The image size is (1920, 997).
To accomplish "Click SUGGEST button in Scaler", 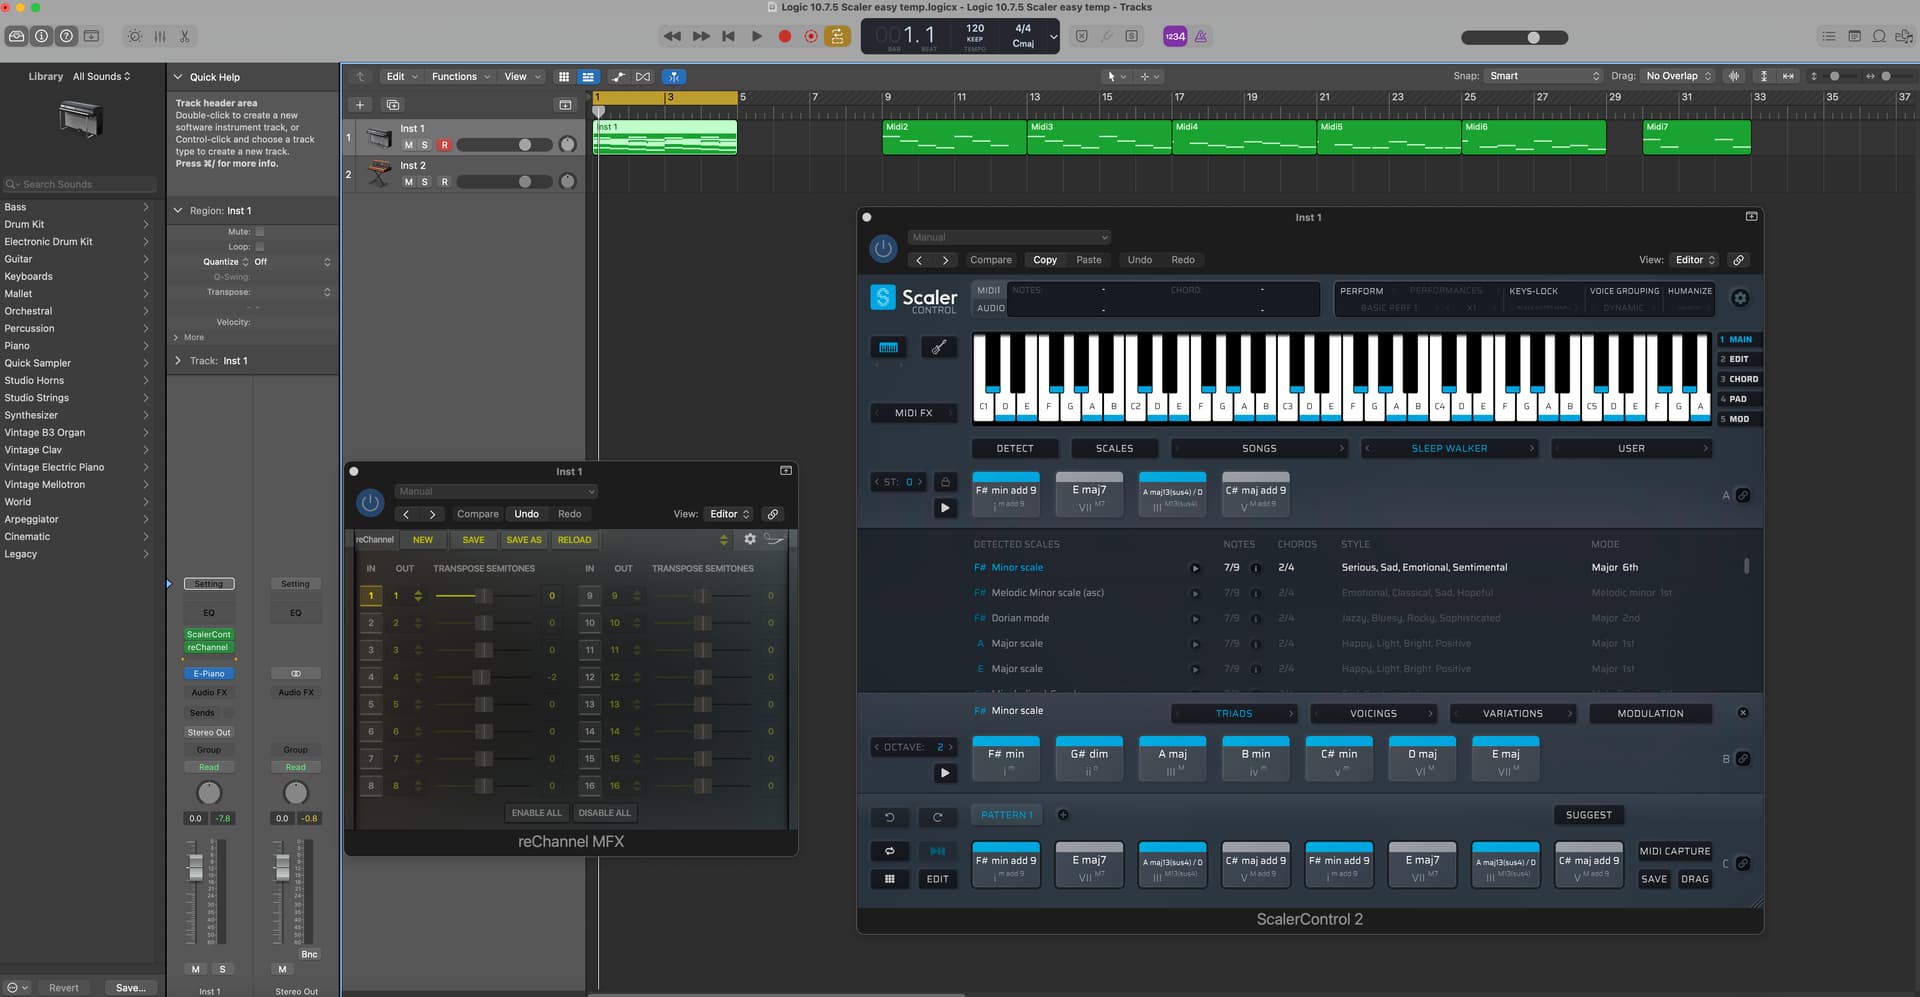I will click(x=1588, y=815).
